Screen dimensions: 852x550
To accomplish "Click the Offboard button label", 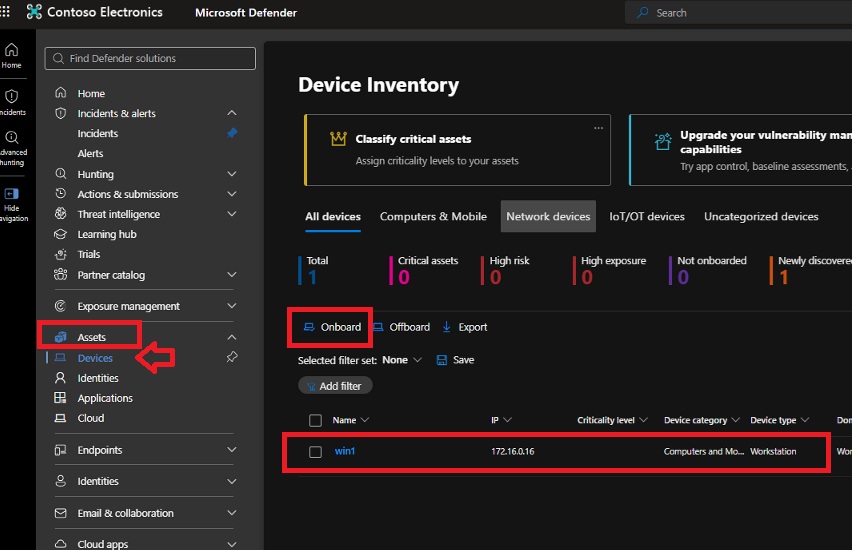I will point(410,327).
